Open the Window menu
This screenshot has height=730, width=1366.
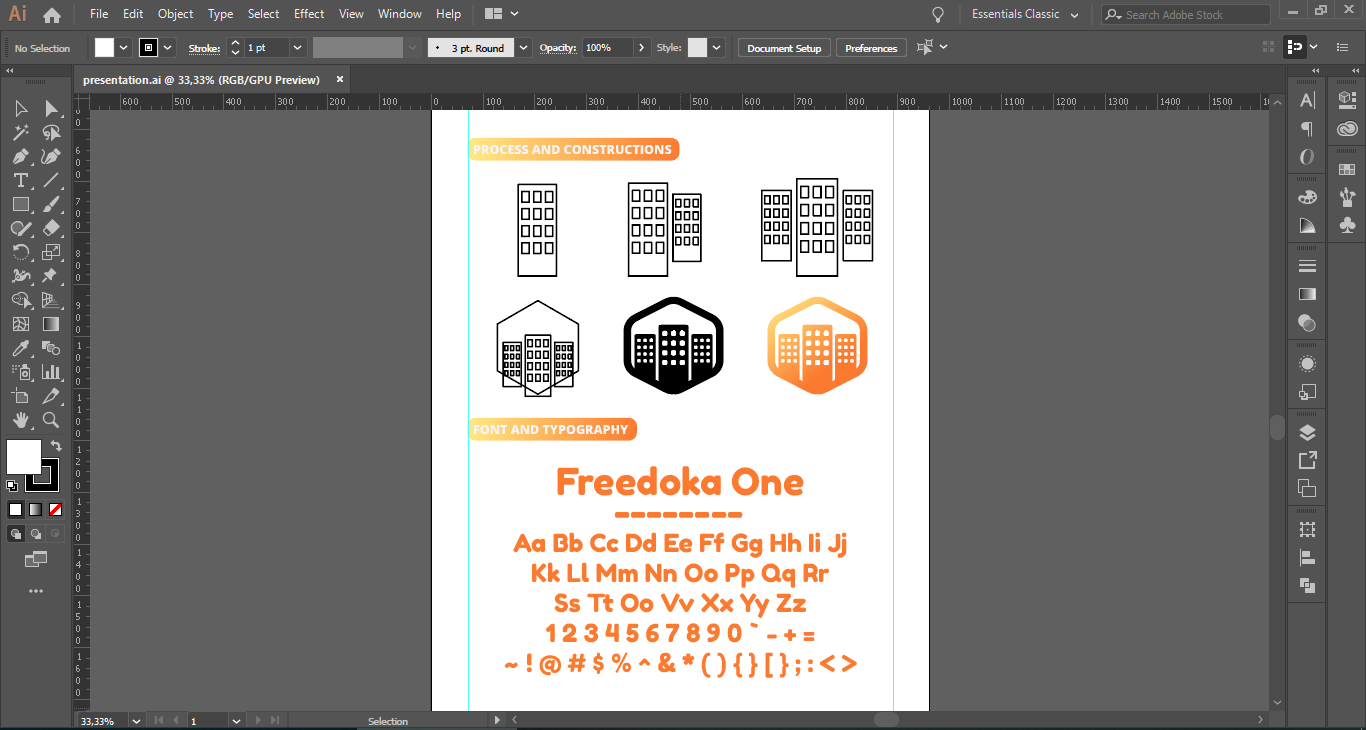[x=400, y=14]
